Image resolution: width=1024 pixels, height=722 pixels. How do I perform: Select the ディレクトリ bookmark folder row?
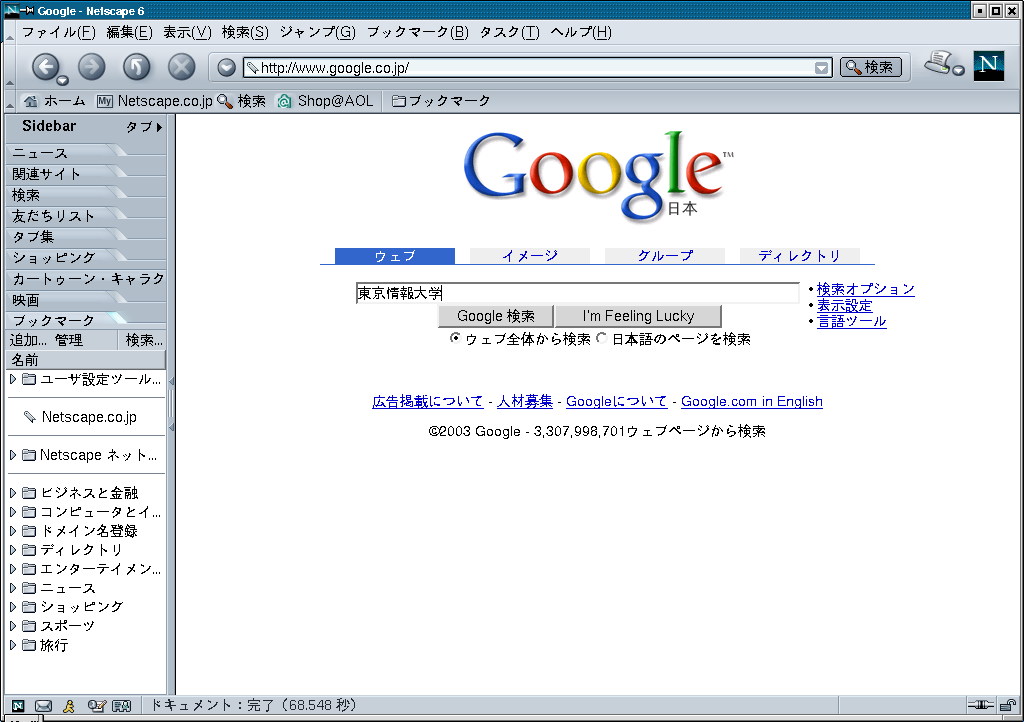(86, 550)
